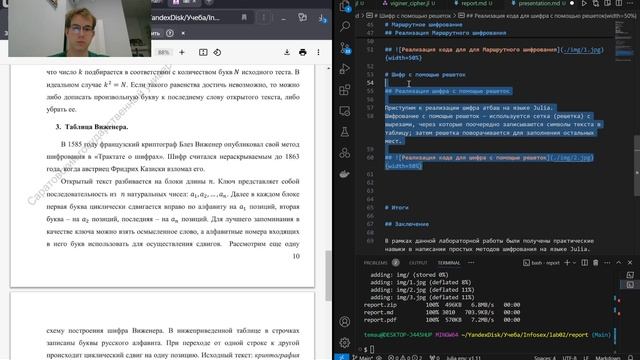Screen dimensions: 640x360
Task: Click Julia env status bar item
Action: click(463, 358)
